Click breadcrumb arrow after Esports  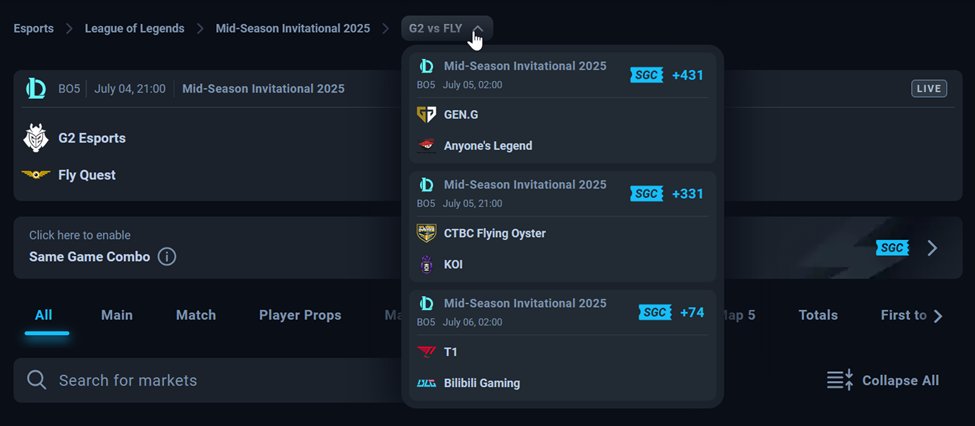click(70, 29)
